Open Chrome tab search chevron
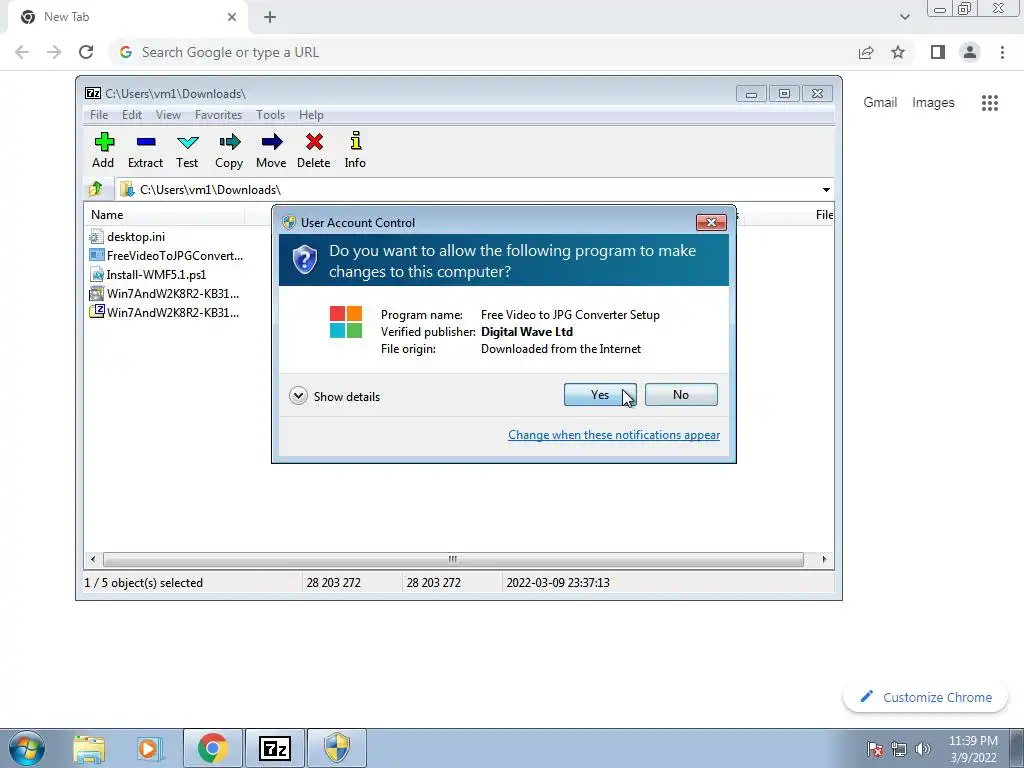The image size is (1024, 768). click(x=904, y=17)
